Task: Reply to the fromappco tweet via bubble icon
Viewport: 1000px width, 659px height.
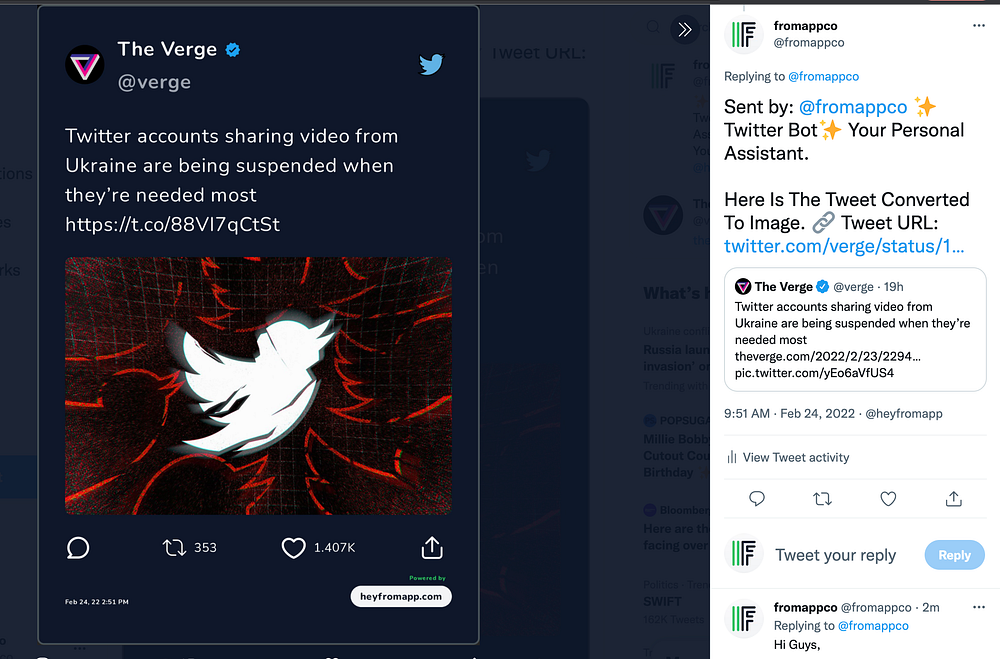Action: [x=757, y=498]
